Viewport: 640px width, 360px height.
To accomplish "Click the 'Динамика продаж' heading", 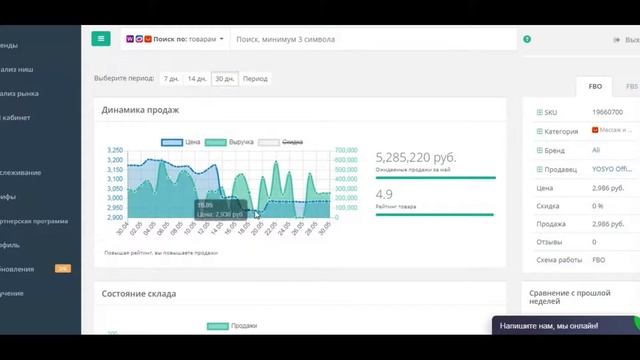I will [x=140, y=110].
